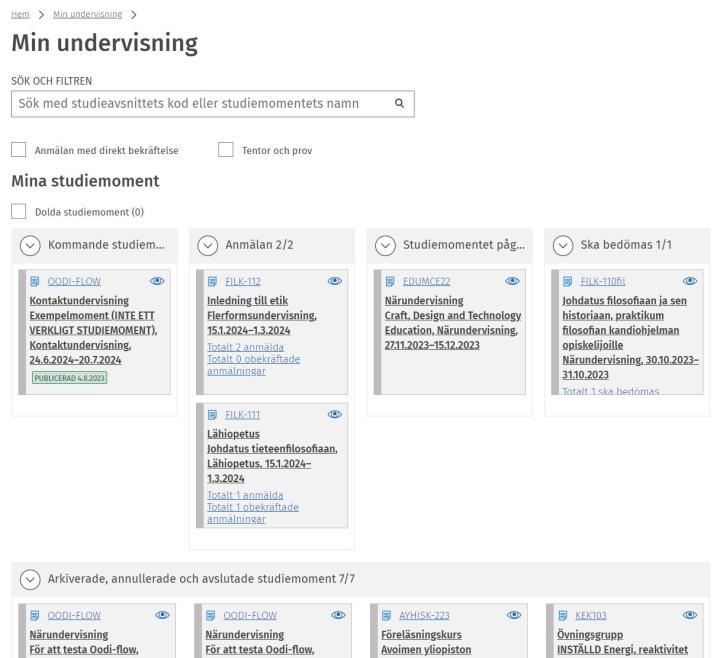Screen dimensions: 720x658
Task: Collapse the Ska bedömas 1/1 column
Action: click(564, 246)
